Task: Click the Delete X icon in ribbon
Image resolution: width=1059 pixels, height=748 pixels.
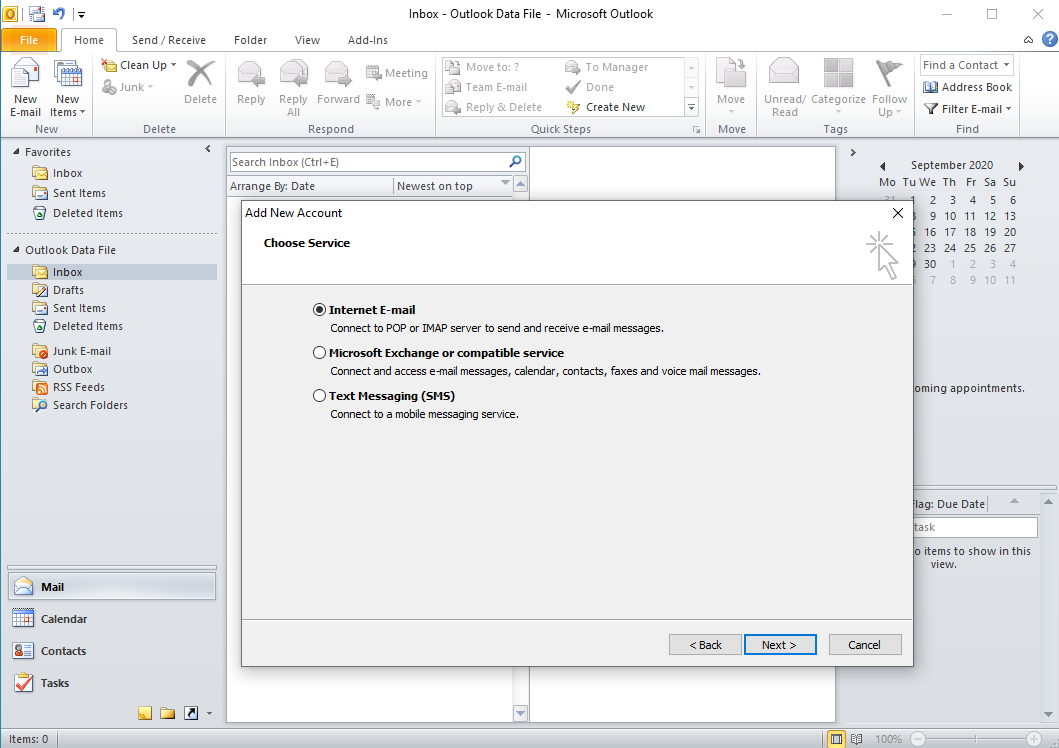Action: 200,74
